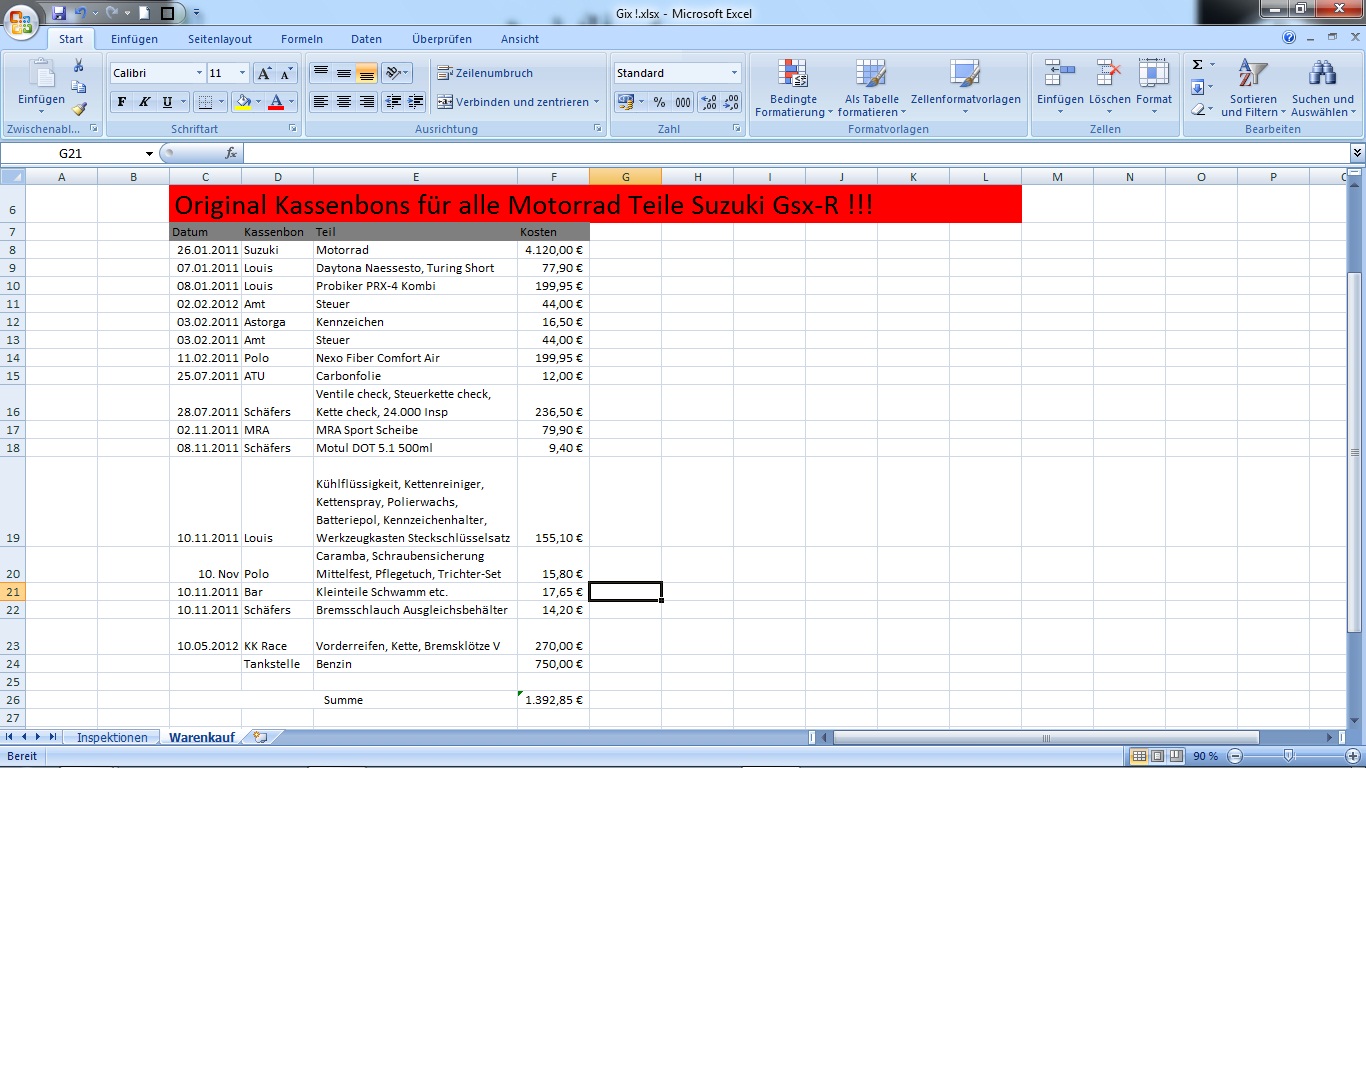Click Löschen in the Zellen group
Image resolution: width=1366 pixels, height=1066 pixels.
tap(1109, 88)
